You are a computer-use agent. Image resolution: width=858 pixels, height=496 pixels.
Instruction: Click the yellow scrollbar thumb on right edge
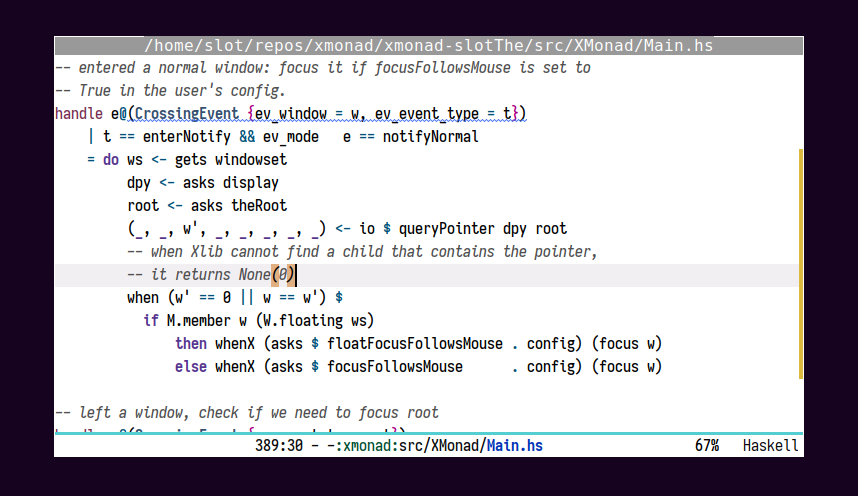pos(801,264)
